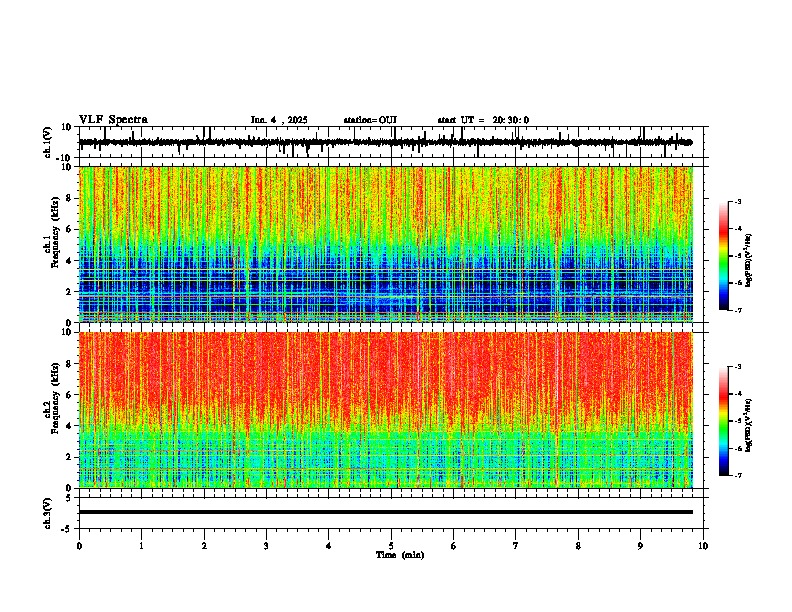Image resolution: width=792 pixels, height=612 pixels.
Task: Click time axis tick label "2"
Action: (204, 545)
